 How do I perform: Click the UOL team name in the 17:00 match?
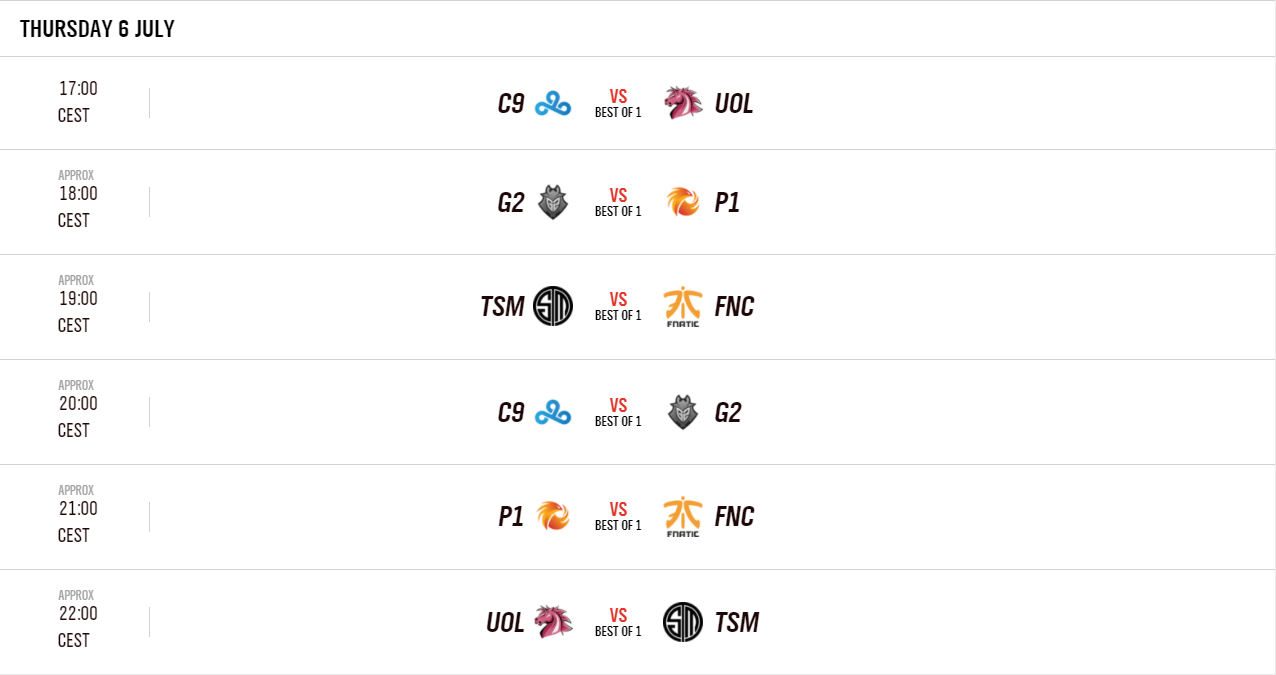click(x=734, y=104)
